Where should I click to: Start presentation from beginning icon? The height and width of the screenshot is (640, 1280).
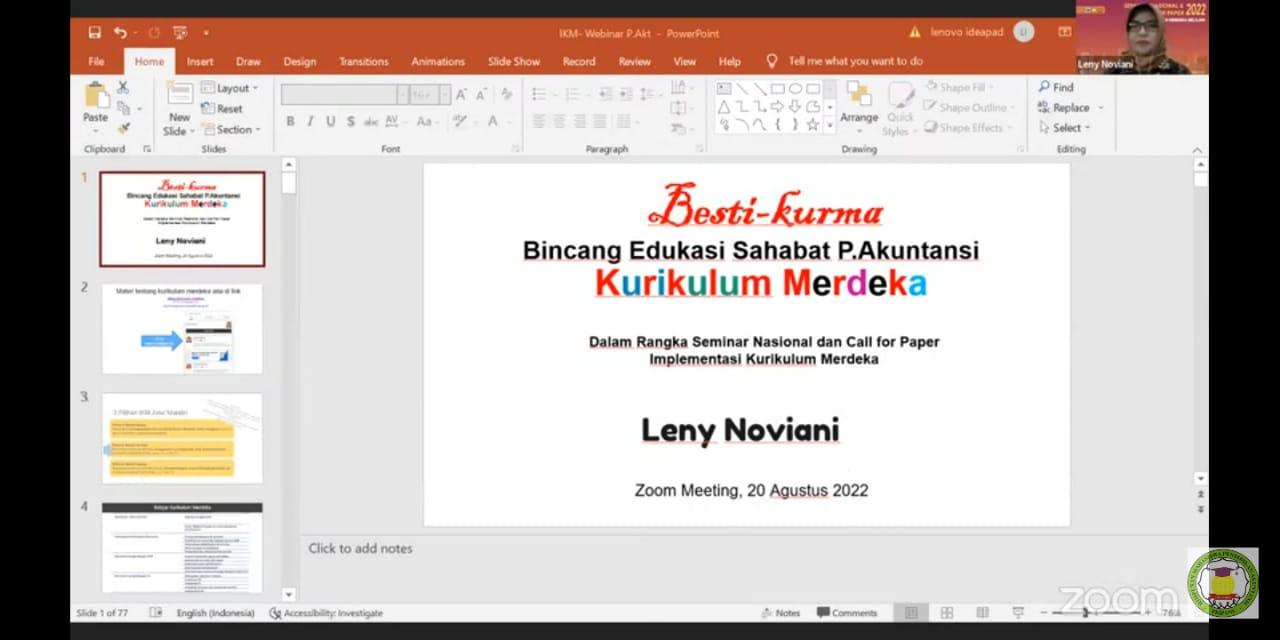[180, 33]
